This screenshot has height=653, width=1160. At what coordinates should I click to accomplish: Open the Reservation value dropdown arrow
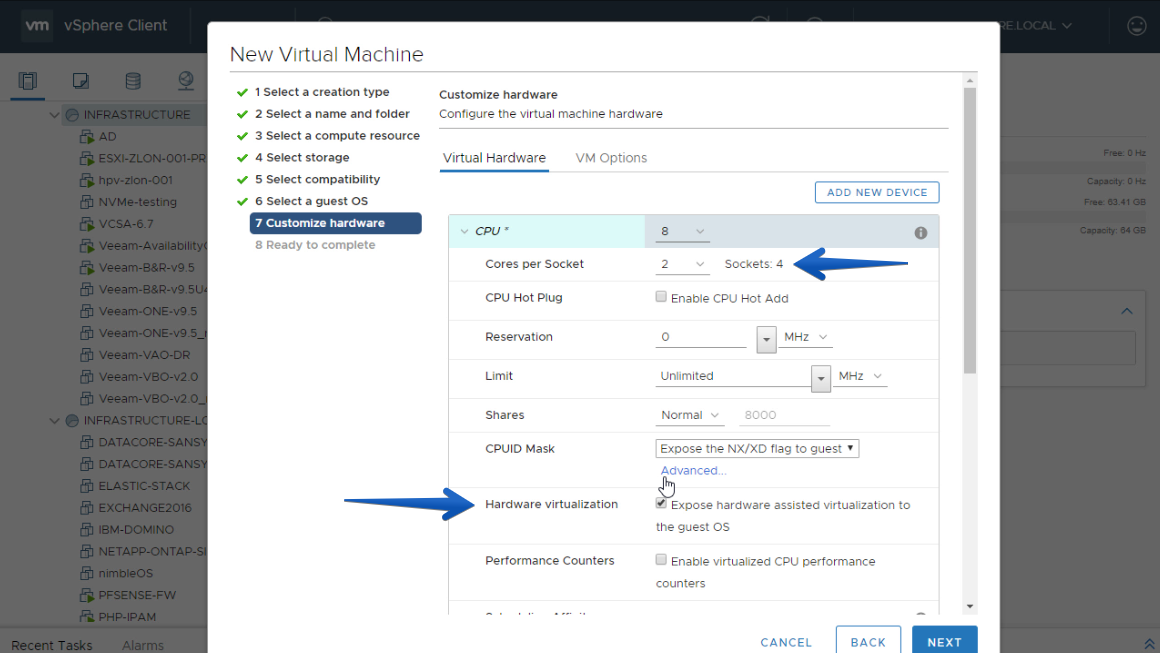pos(766,339)
